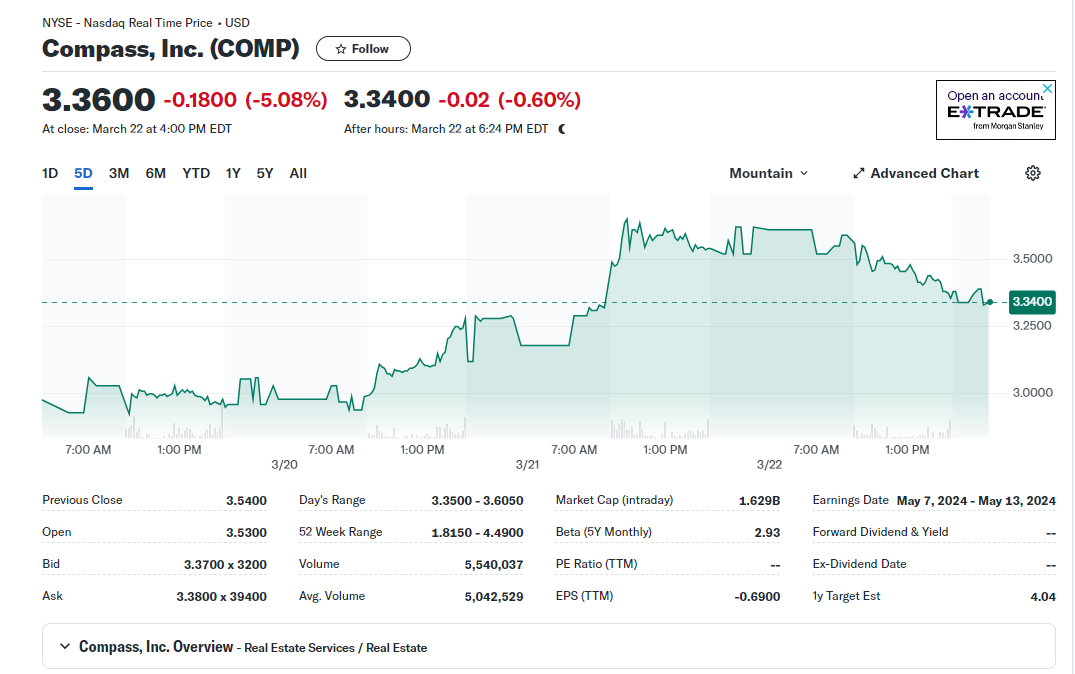1075x674 pixels.
Task: Show the All time chart range
Action: coord(298,173)
